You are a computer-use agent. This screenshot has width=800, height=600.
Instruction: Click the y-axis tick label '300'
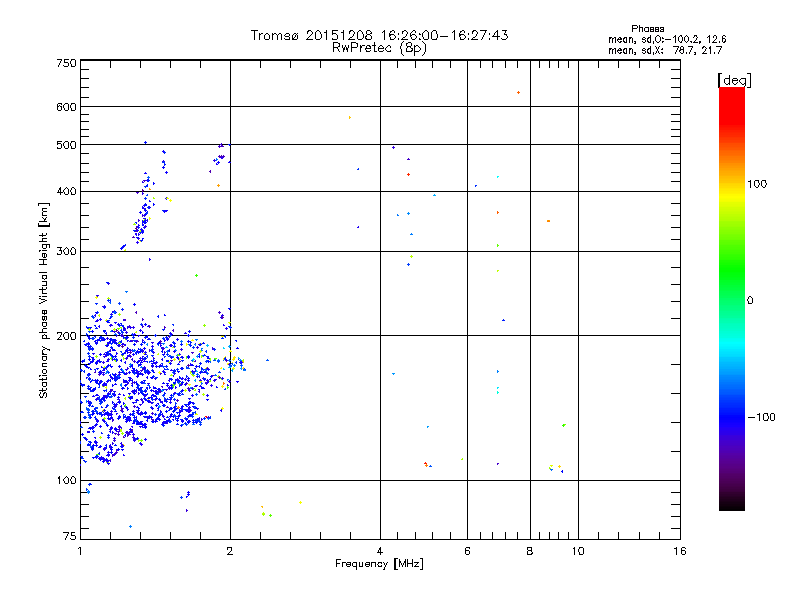pos(66,252)
